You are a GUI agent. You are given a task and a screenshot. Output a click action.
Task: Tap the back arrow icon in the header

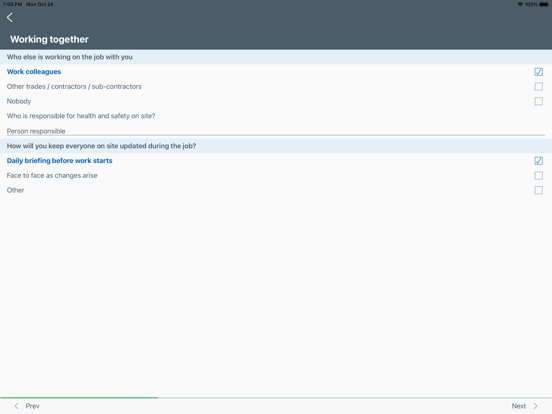point(10,18)
